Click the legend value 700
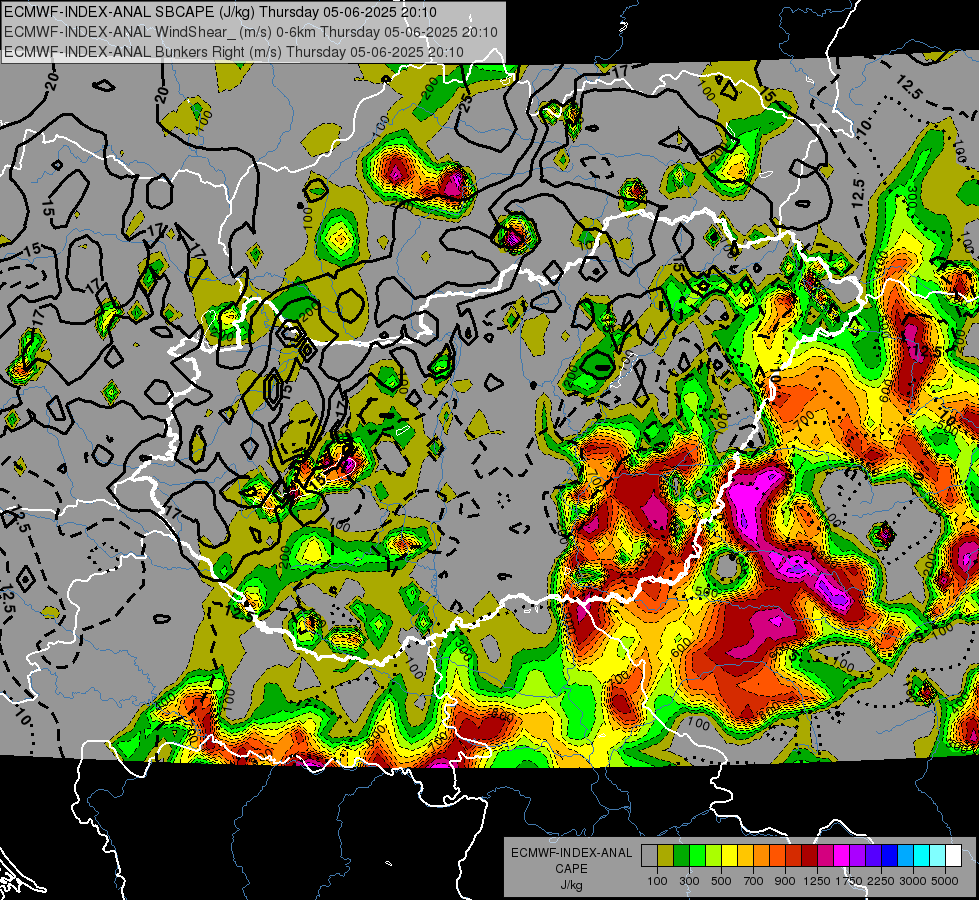Viewport: 979px width, 900px height. coord(754,881)
